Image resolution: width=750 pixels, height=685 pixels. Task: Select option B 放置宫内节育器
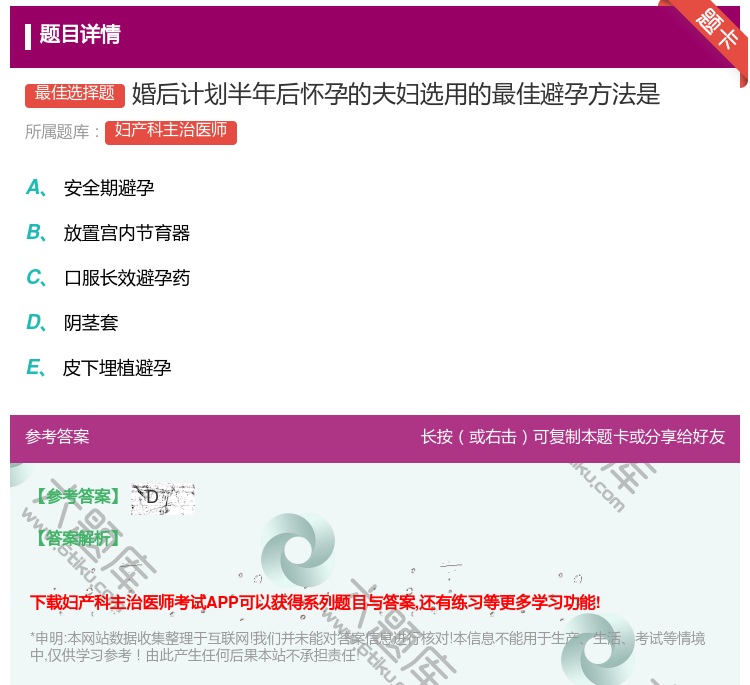(108, 233)
